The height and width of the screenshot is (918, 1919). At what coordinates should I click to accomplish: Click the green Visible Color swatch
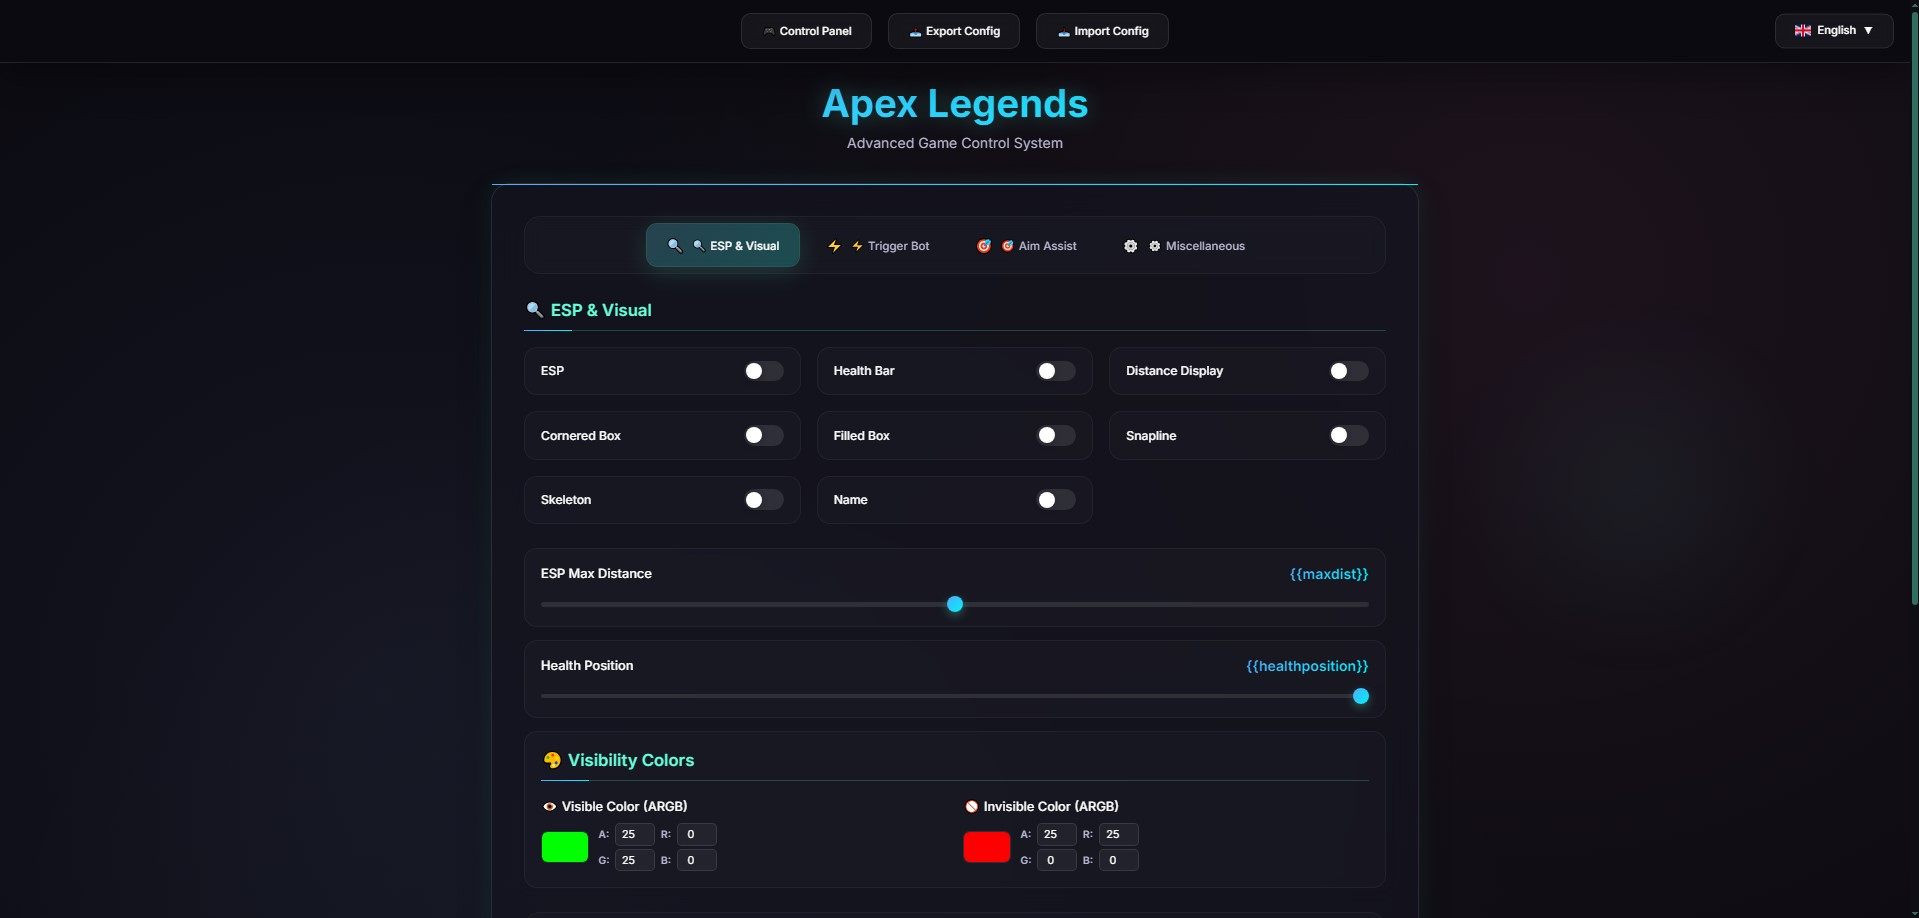tap(565, 847)
